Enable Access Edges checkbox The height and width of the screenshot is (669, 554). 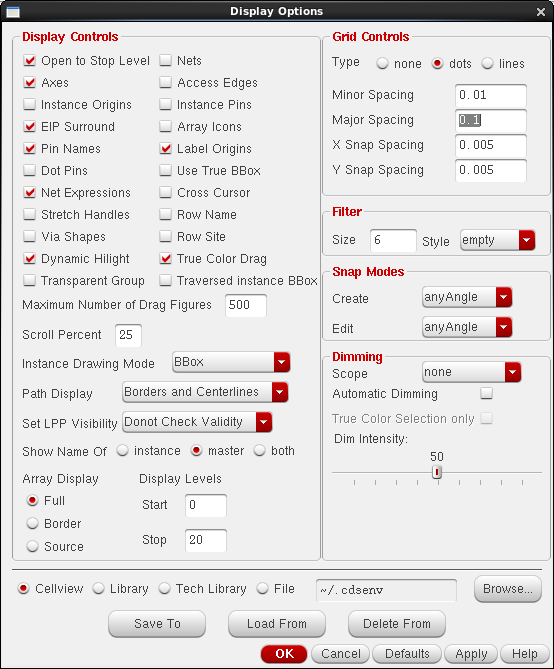click(x=166, y=82)
